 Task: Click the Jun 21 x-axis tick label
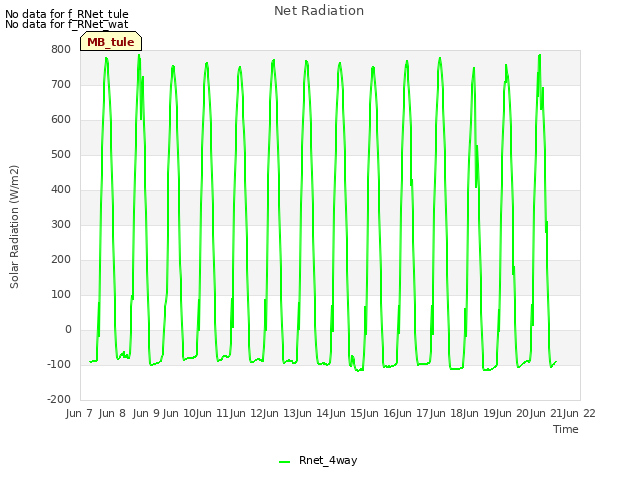tap(546, 413)
